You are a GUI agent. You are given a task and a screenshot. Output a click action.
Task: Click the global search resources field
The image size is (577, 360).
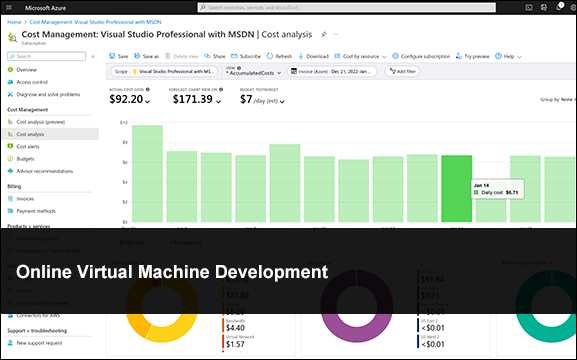(x=347, y=7)
